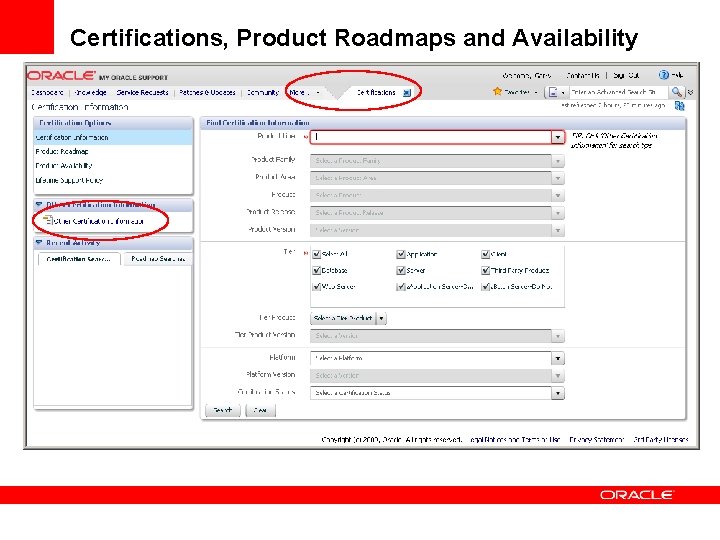Collapse the Other Certification Information section
720x540 pixels.
[x=39, y=204]
